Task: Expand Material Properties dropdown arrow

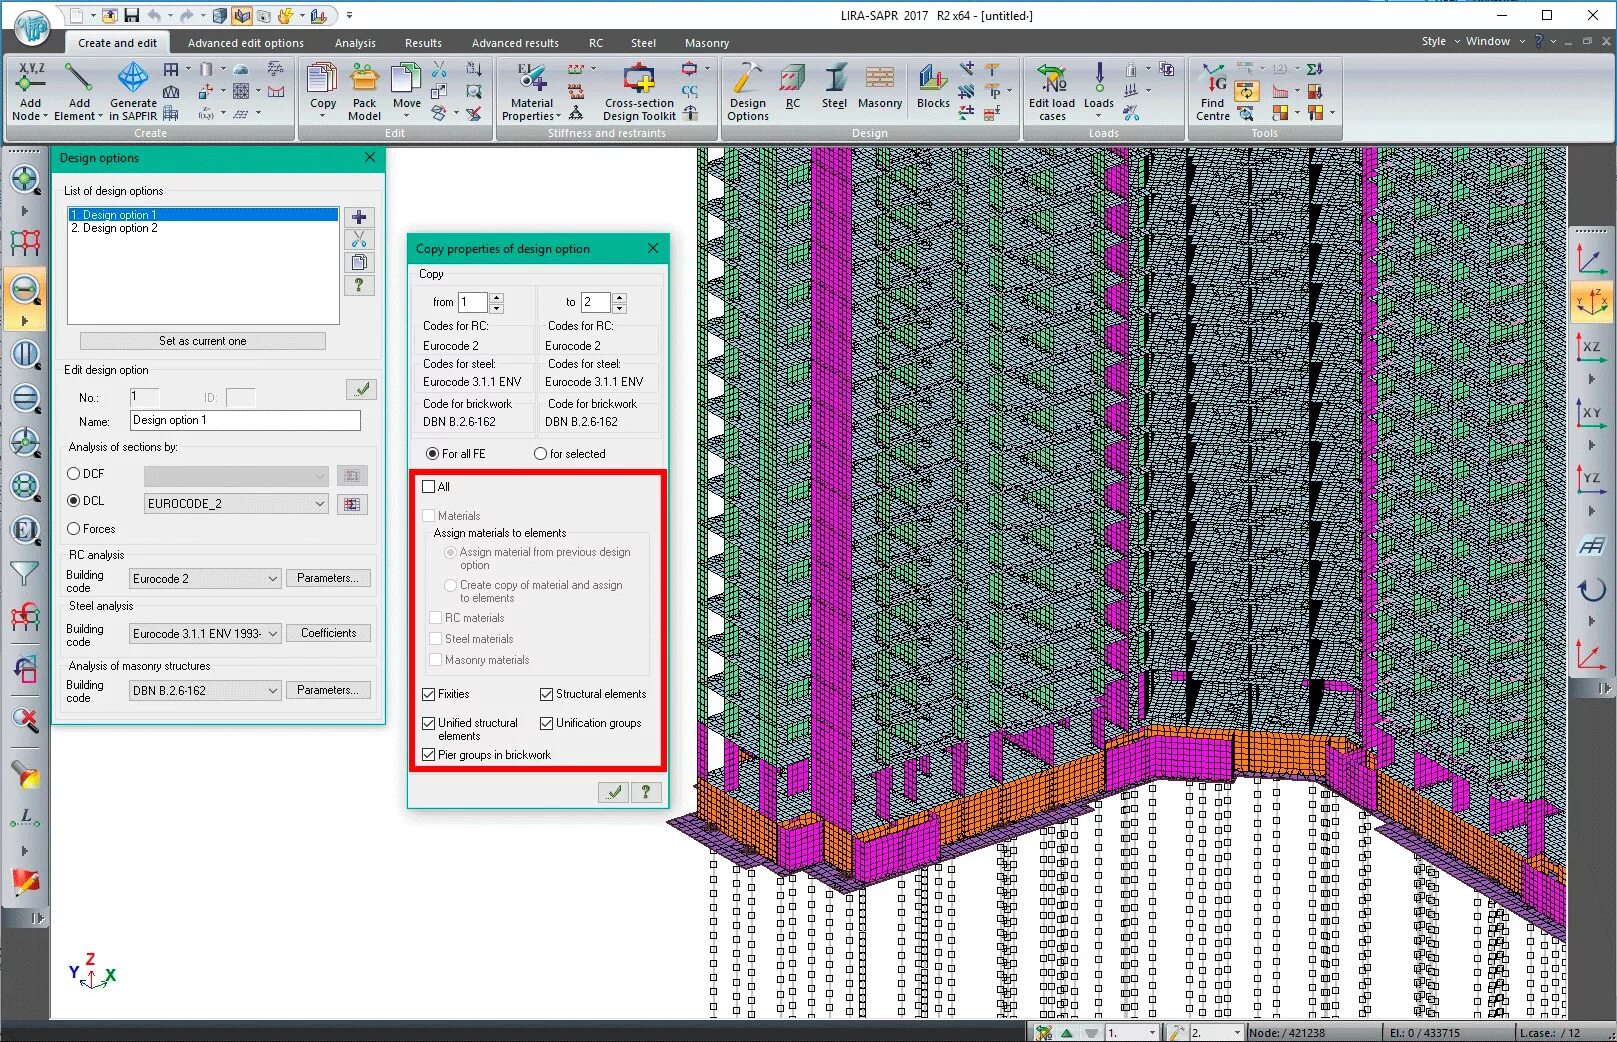Action: [558, 117]
